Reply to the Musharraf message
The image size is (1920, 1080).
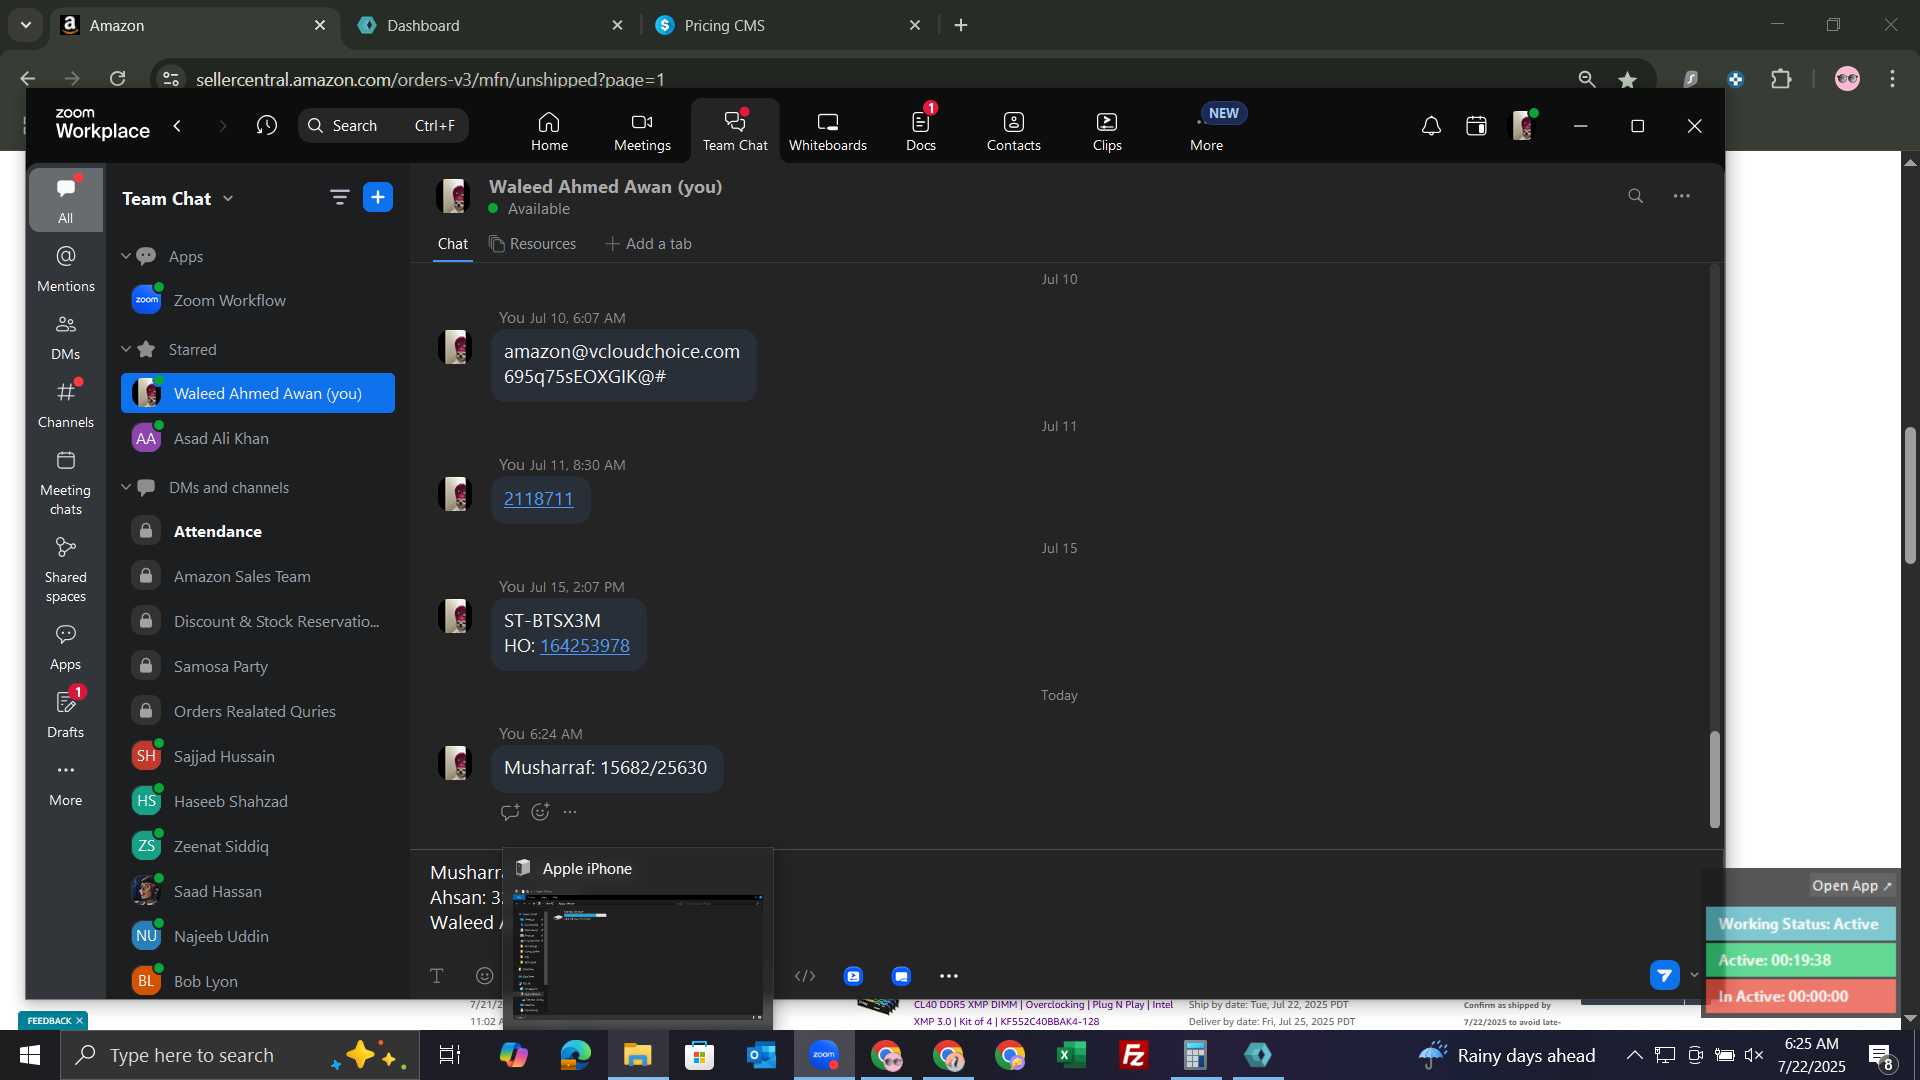tap(510, 812)
